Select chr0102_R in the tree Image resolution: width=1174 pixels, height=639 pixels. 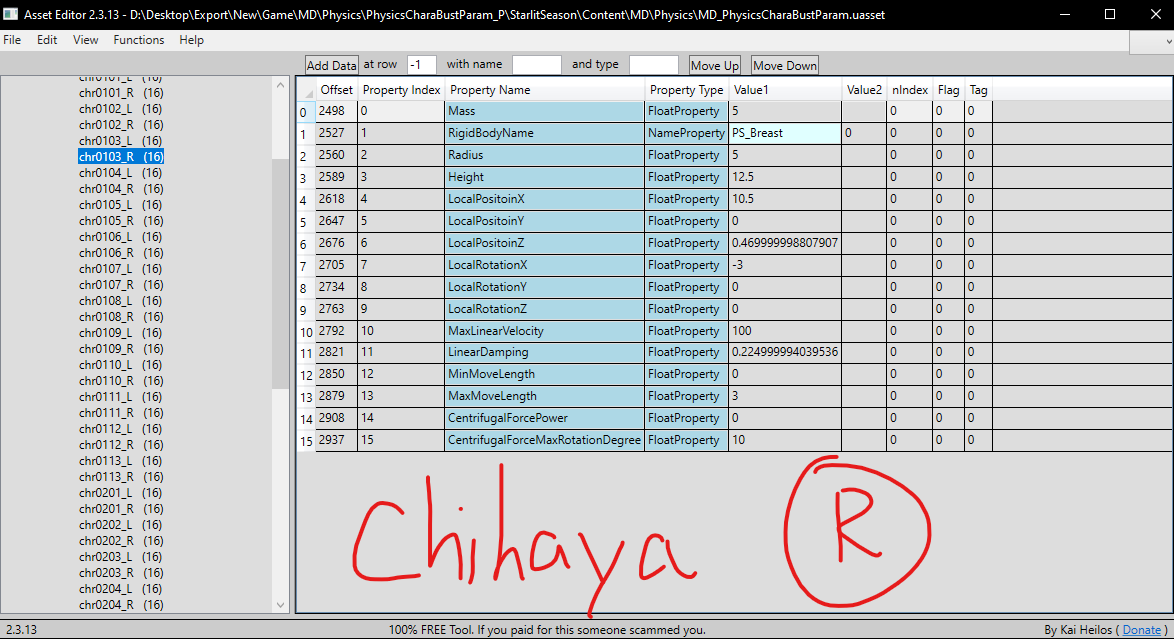pyautogui.click(x=121, y=124)
